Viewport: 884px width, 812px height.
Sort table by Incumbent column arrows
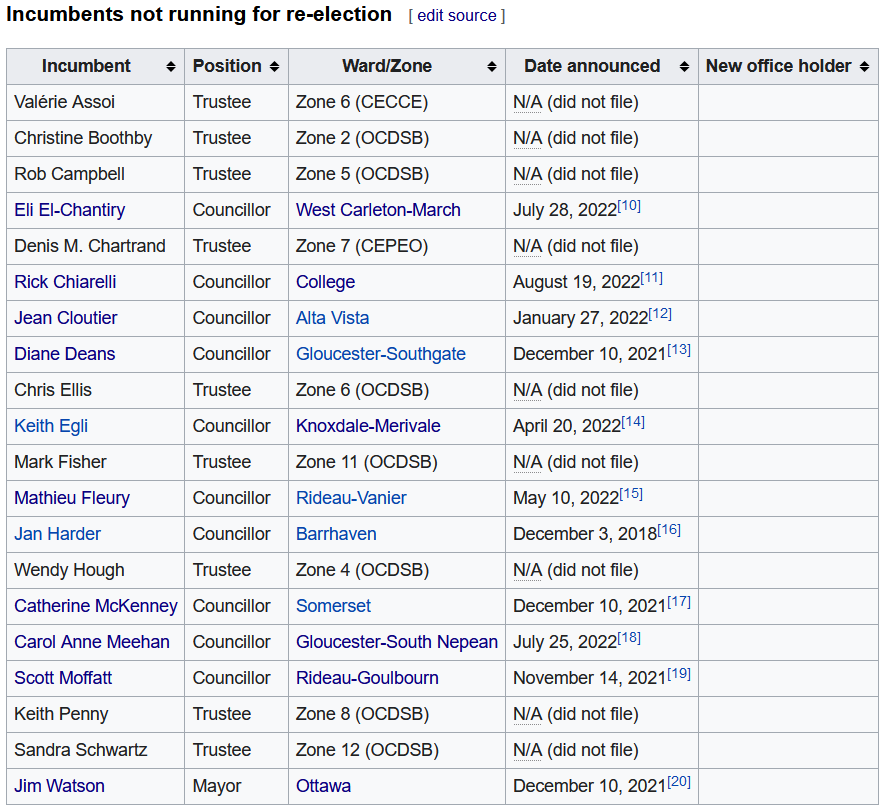coord(171,67)
